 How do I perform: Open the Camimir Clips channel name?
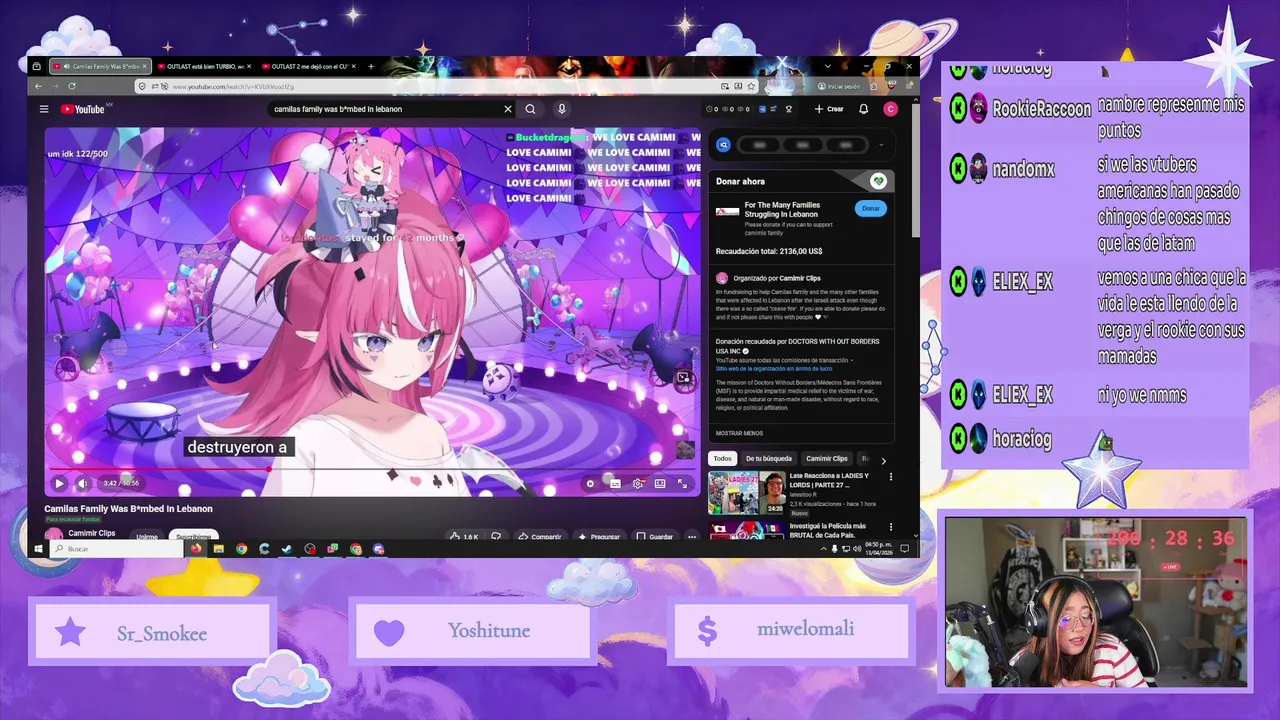91,533
